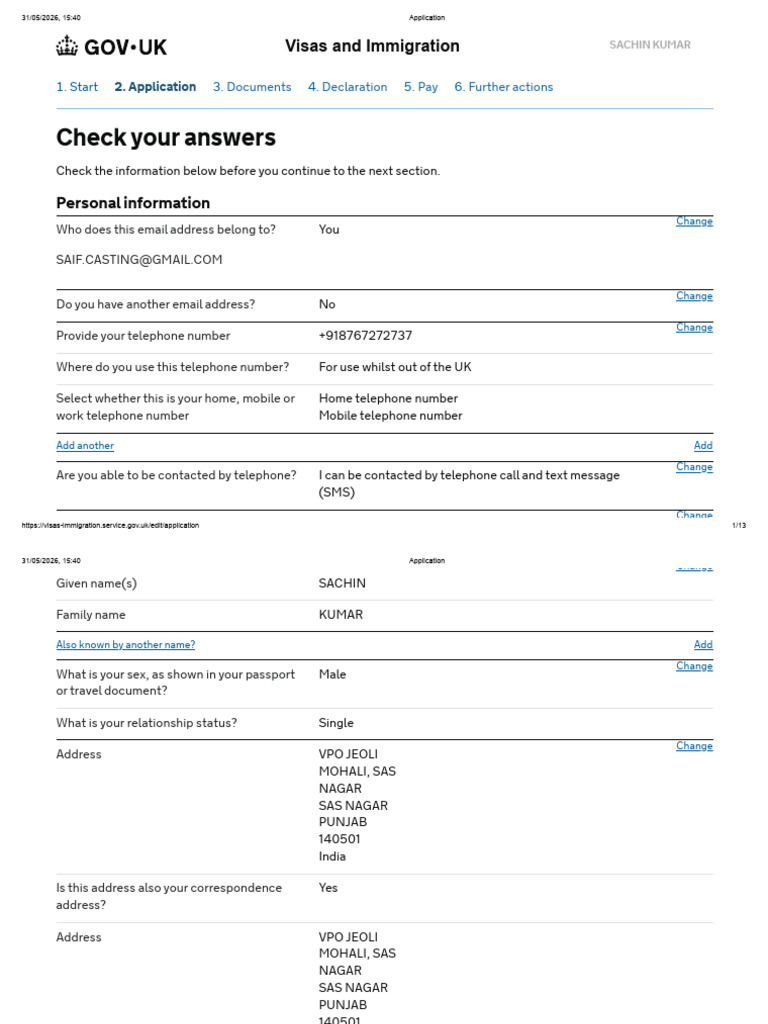The image size is (768, 1024).
Task: Open Also known by another name link
Action: (125, 645)
